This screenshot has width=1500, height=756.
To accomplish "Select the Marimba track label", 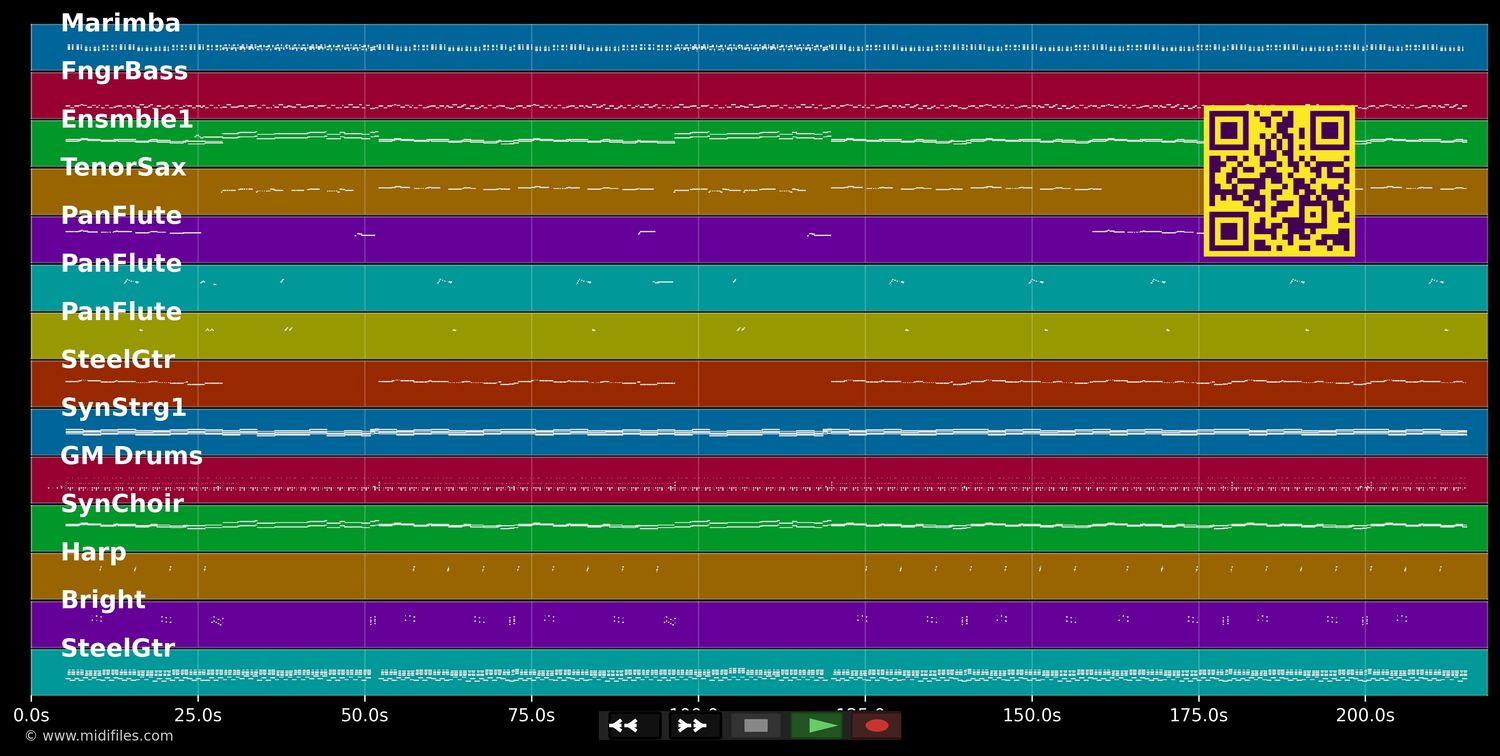I will [121, 24].
